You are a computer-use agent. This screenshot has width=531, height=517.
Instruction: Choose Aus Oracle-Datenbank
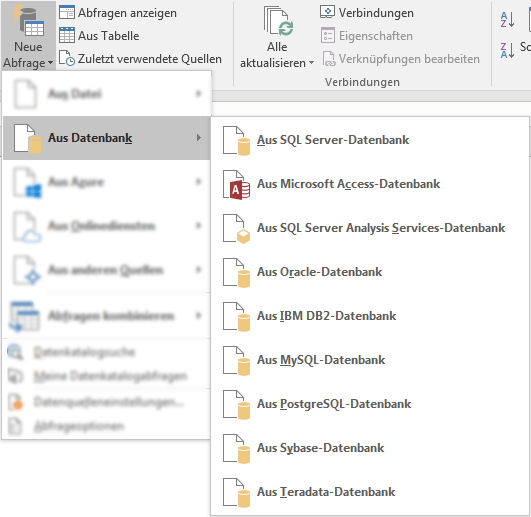click(x=370, y=272)
